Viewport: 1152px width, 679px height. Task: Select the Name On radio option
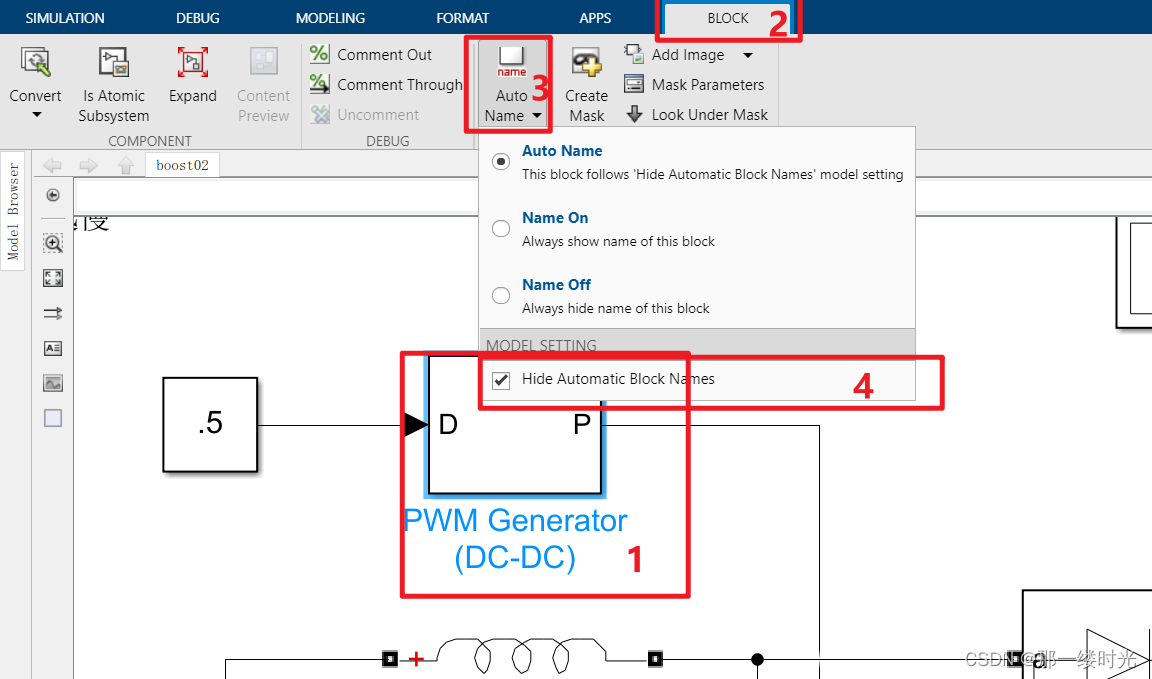501,229
